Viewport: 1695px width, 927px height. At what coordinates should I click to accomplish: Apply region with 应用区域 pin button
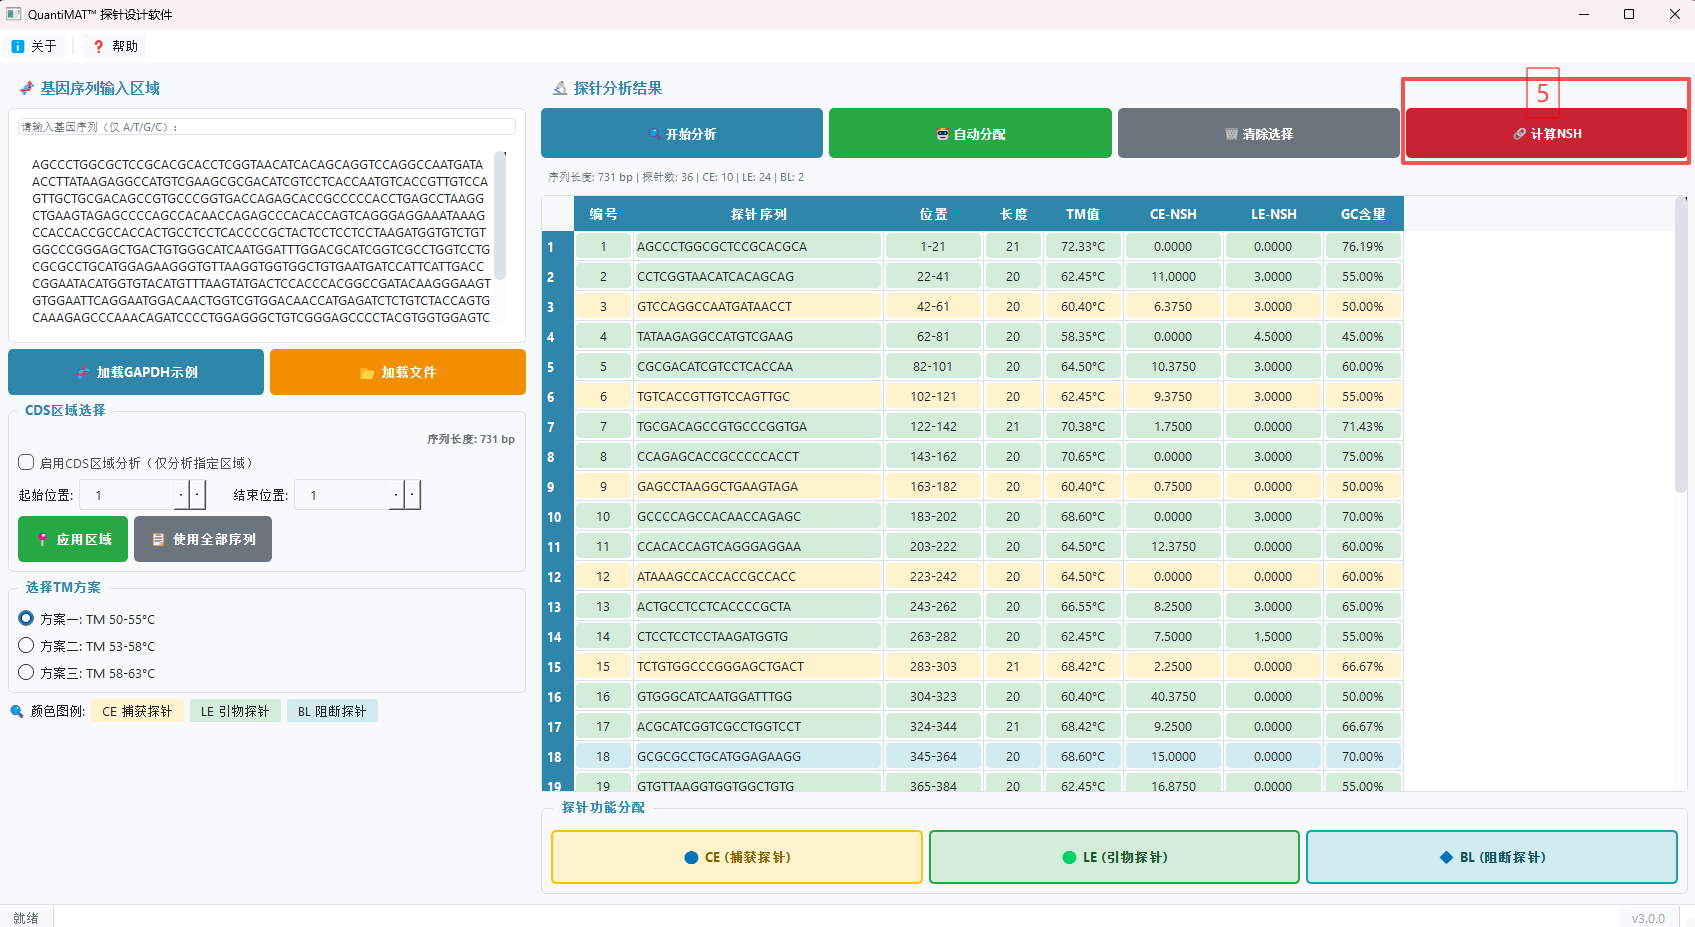pyautogui.click(x=73, y=539)
